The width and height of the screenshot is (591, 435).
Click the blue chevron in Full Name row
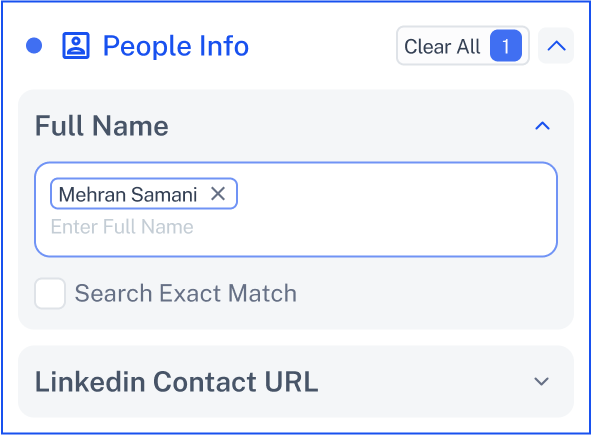542,126
